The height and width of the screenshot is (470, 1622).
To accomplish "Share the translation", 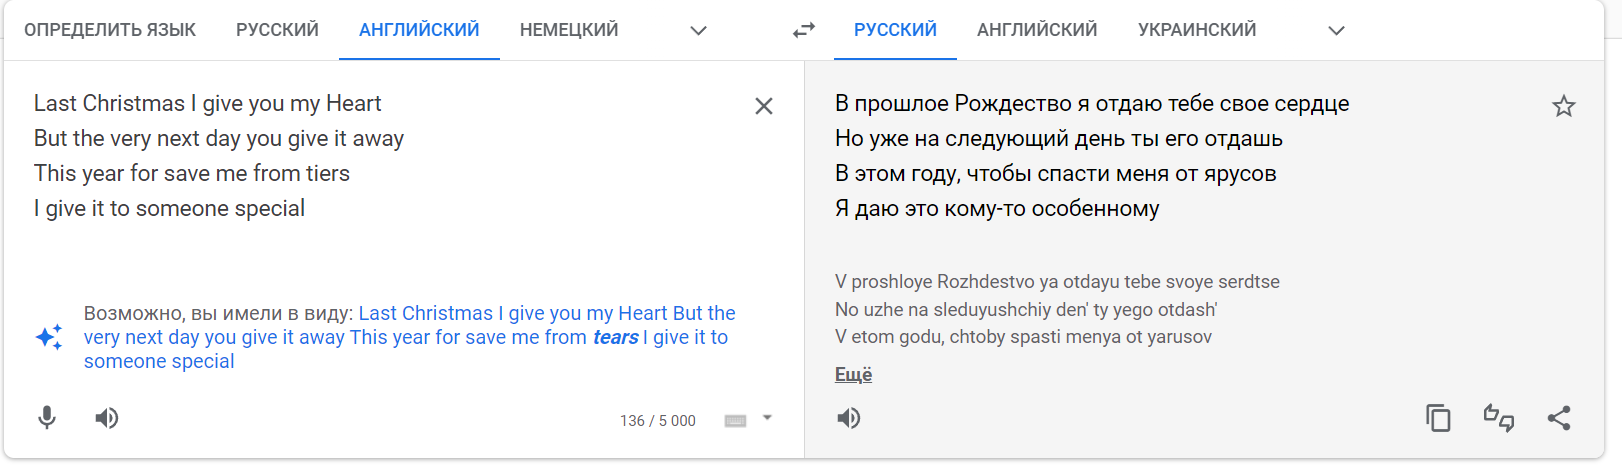I will 1559,418.
